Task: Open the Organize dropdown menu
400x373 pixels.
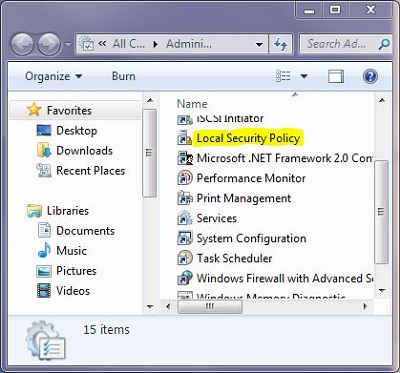Action: (53, 76)
